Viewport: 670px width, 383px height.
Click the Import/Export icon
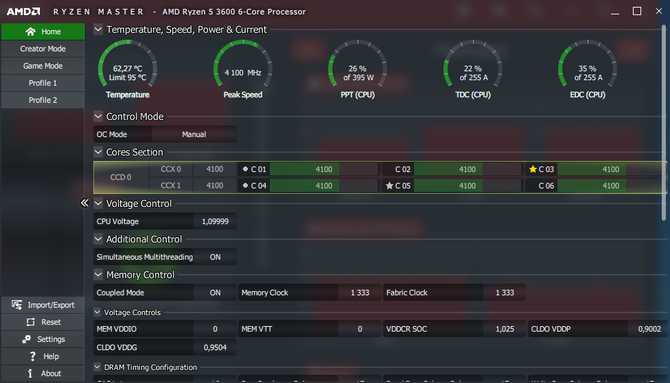pyautogui.click(x=17, y=305)
